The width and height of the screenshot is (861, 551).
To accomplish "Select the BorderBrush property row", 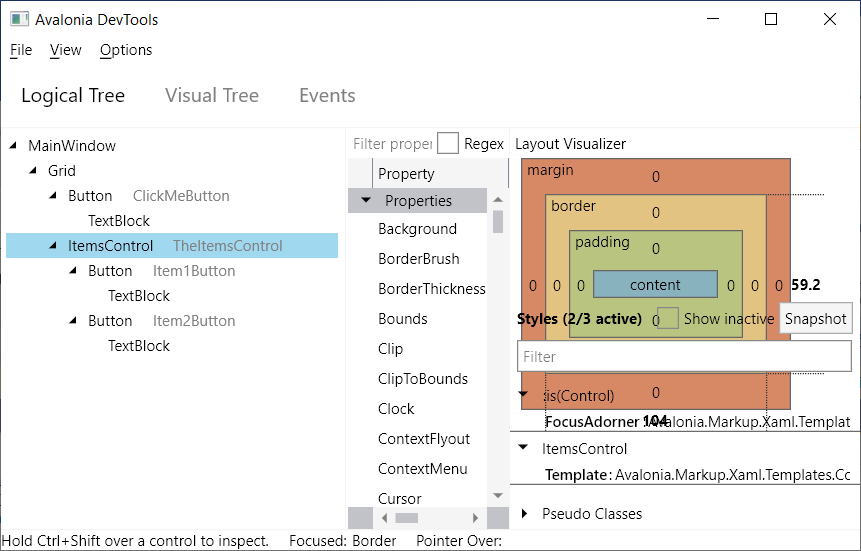I will coord(417,259).
